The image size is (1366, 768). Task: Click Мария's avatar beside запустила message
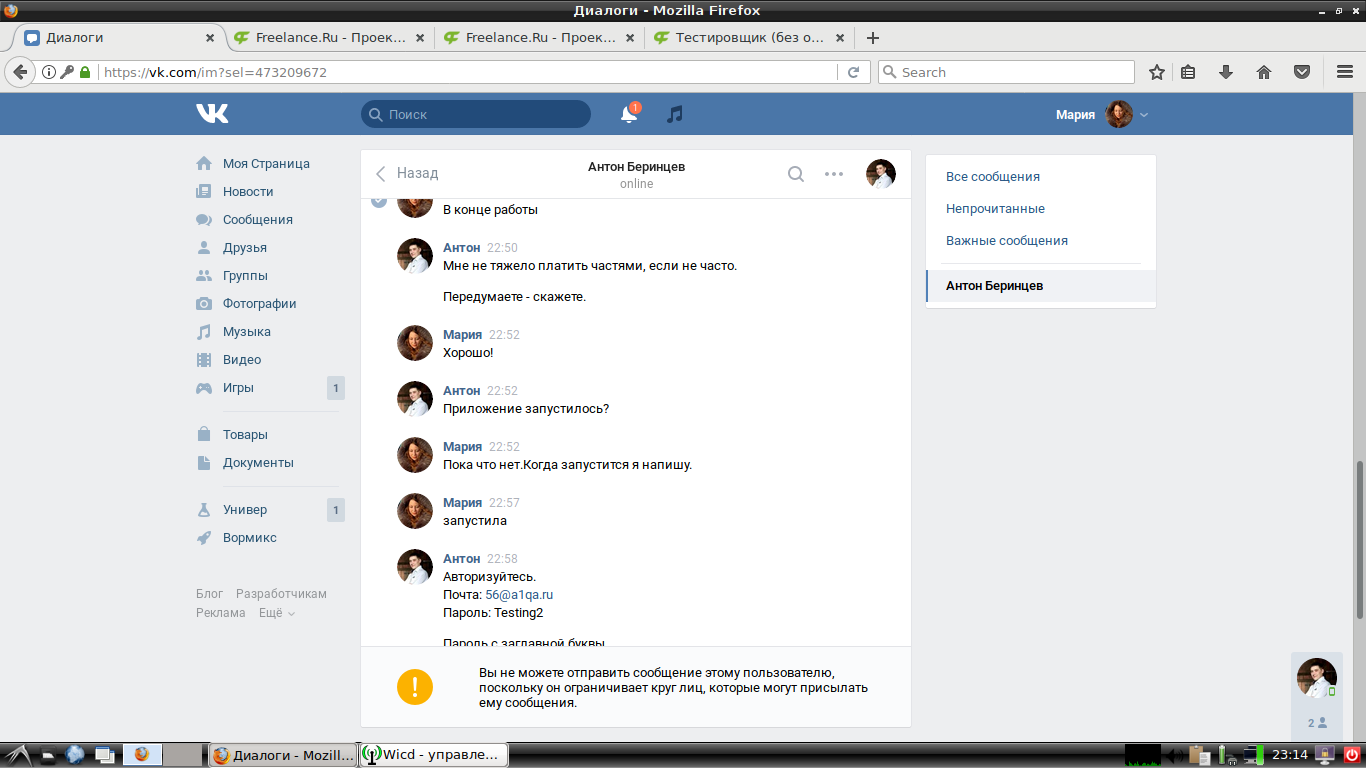click(415, 511)
